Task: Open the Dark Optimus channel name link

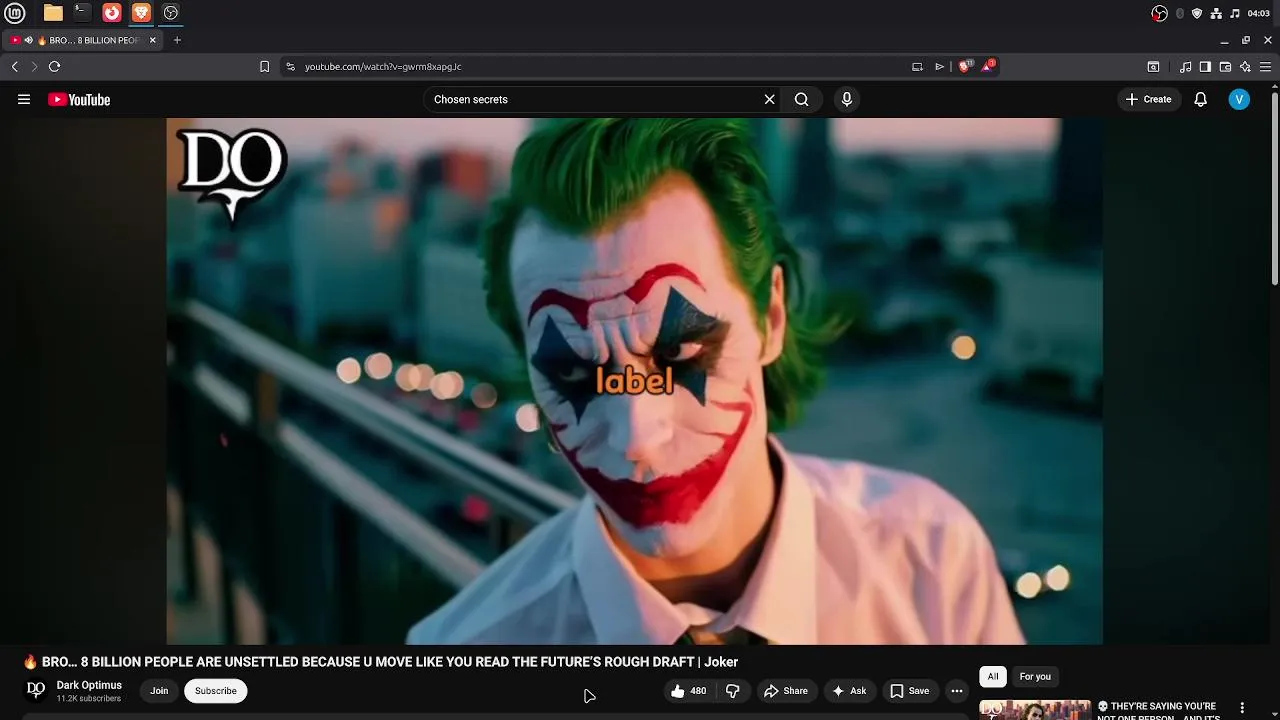Action: pos(89,685)
